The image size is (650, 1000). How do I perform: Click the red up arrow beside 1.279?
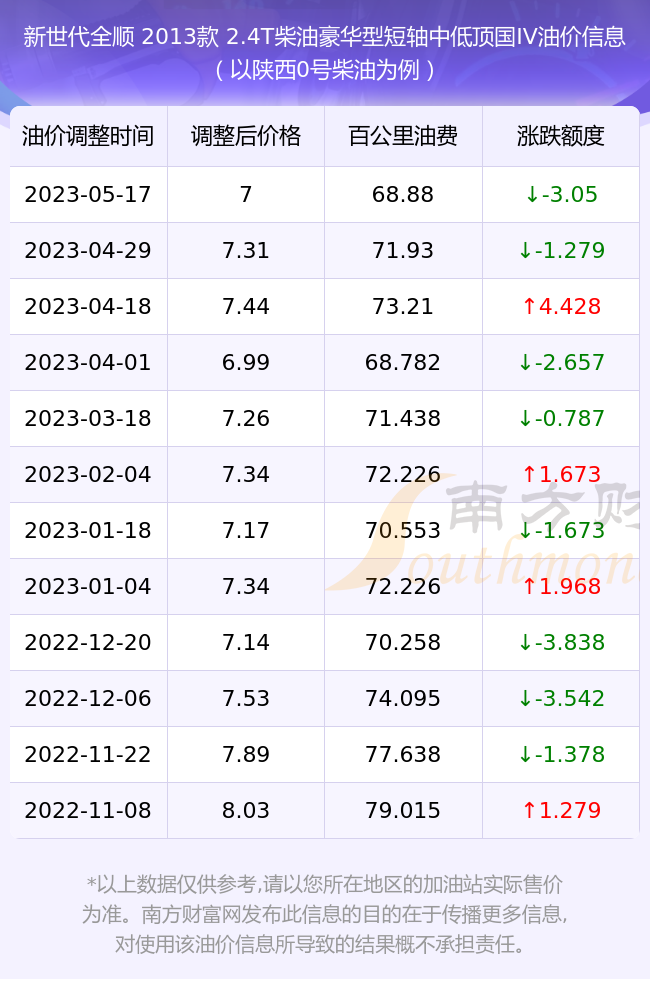(529, 810)
